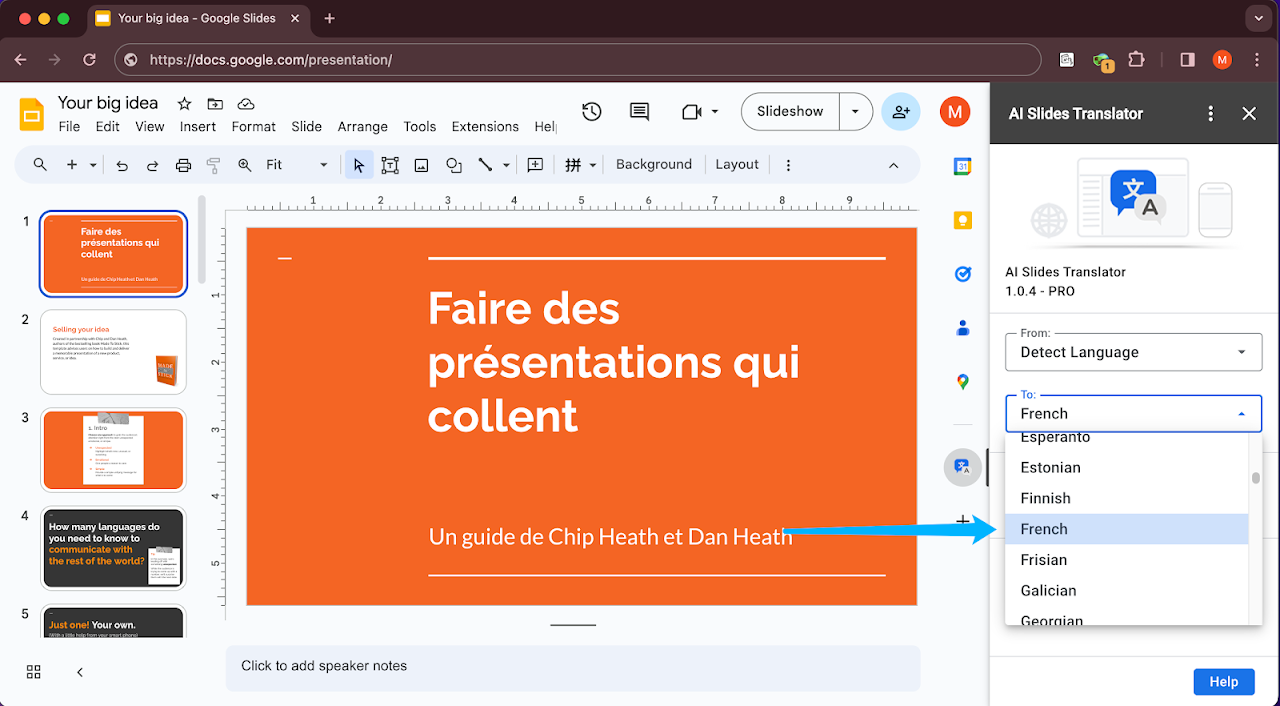This screenshot has height=706, width=1280.
Task: Expand new slide layout dropdown arrow
Action: [x=93, y=165]
